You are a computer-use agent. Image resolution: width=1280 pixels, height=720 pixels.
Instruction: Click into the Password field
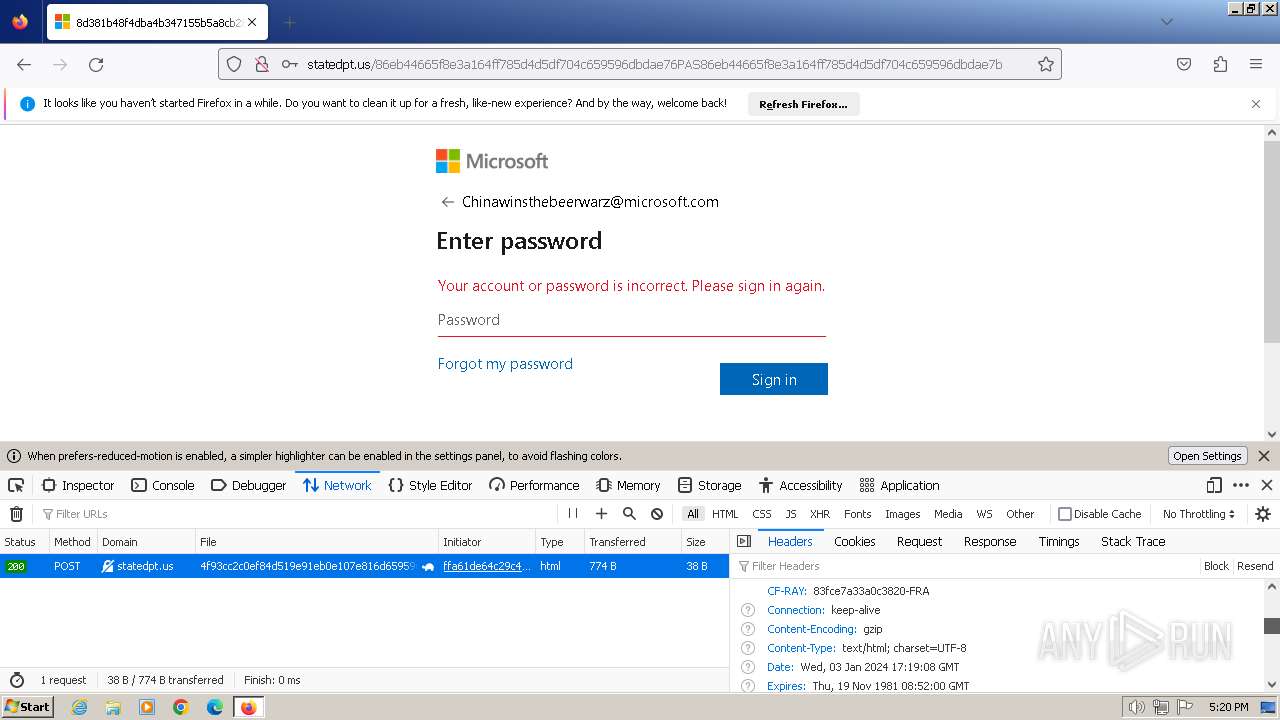pyautogui.click(x=632, y=320)
